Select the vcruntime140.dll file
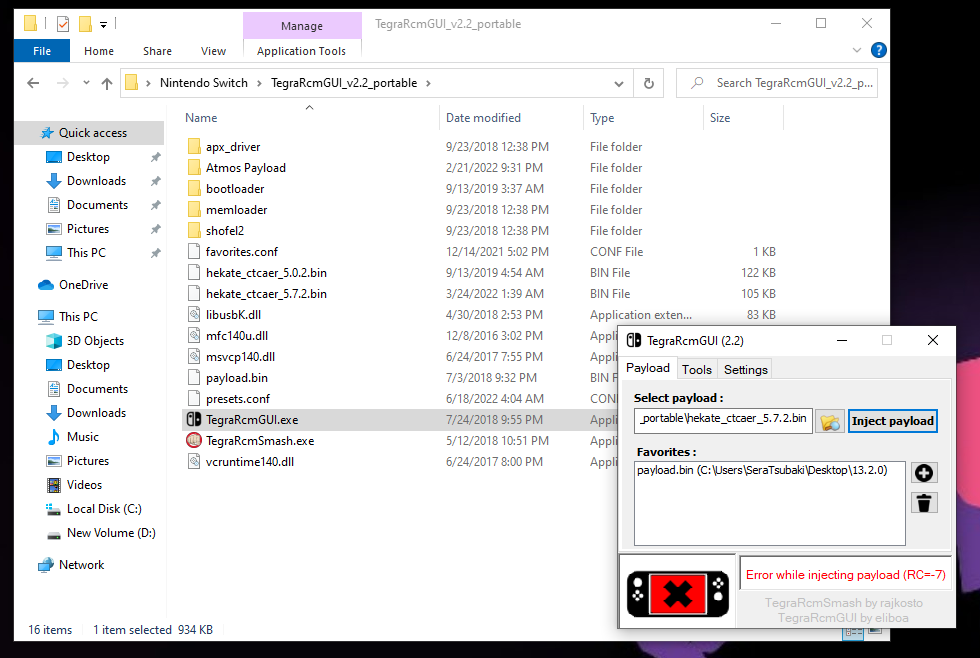Screen dimensions: 980x658 pos(249,462)
